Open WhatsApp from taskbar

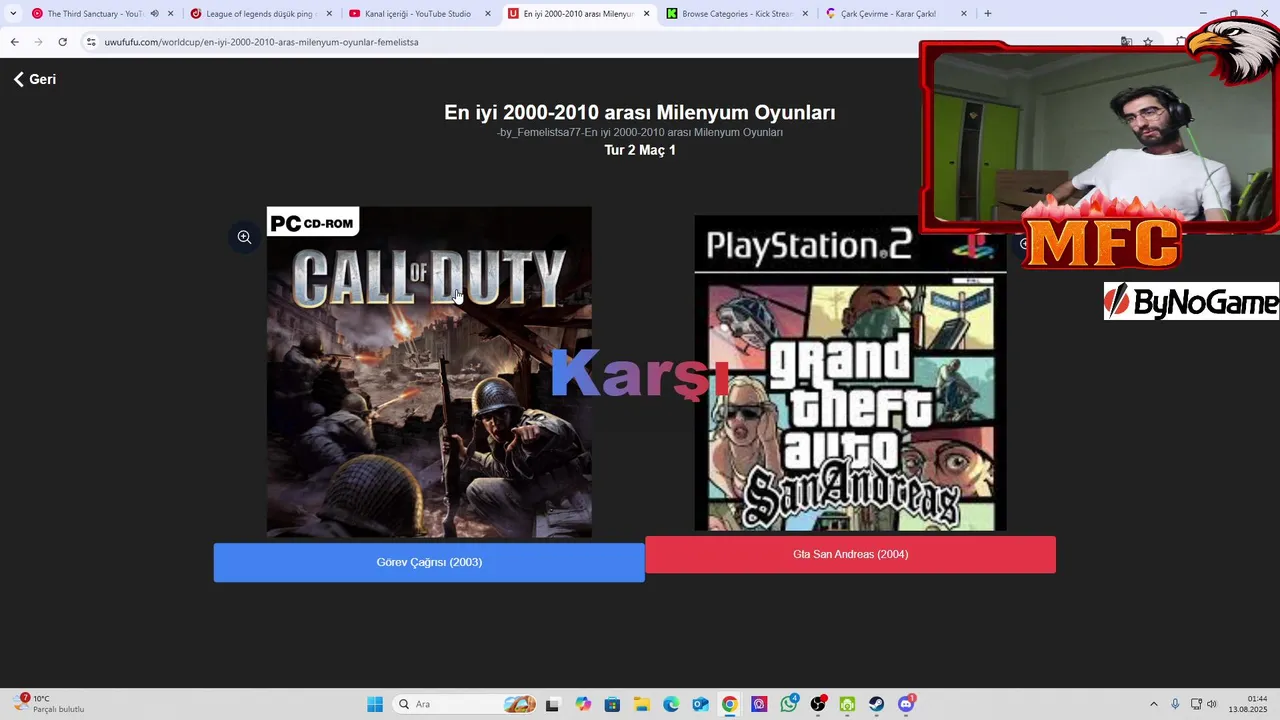point(789,704)
